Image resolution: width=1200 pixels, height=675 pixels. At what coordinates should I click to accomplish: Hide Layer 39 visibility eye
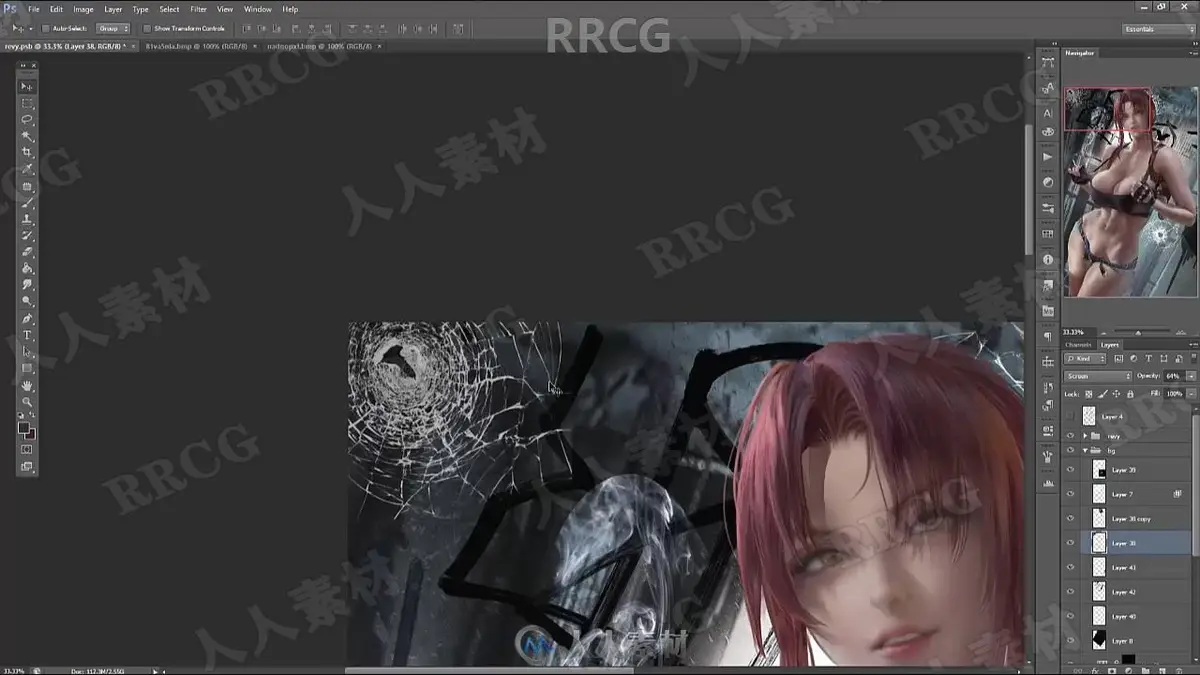tap(1070, 469)
